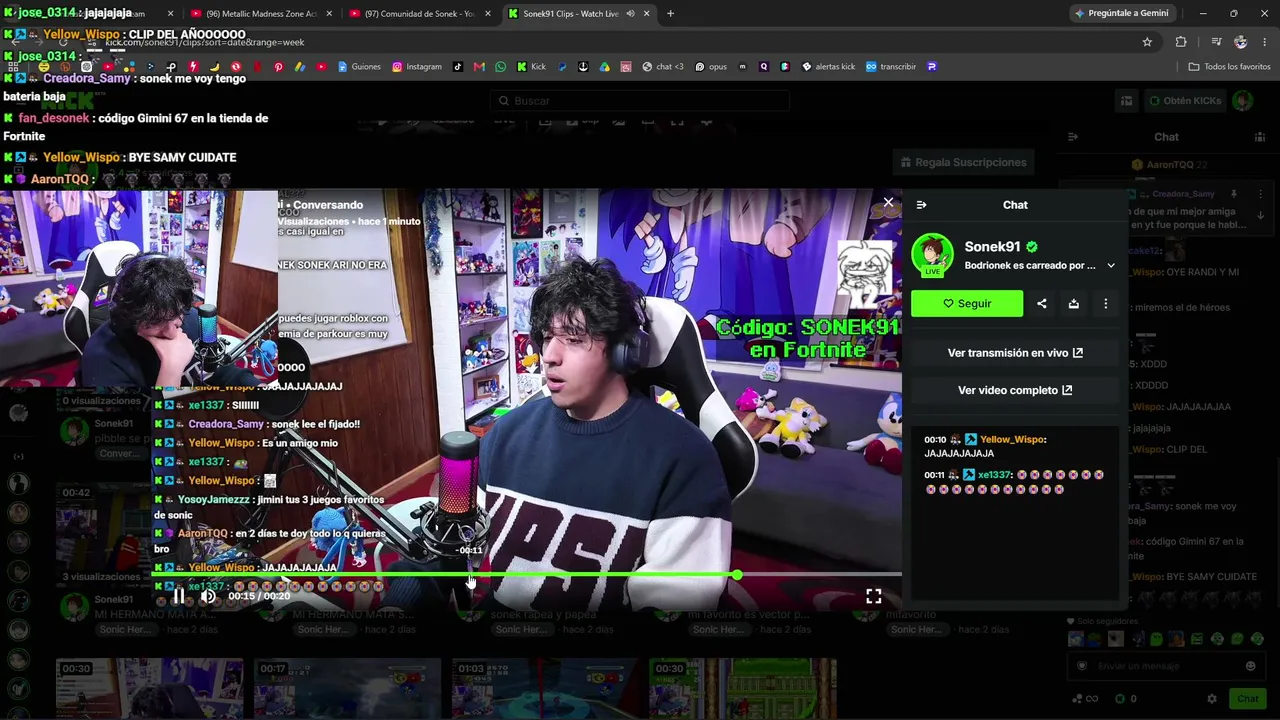Open Todos los favoritos folder
This screenshot has height=720, width=1280.
click(x=1229, y=67)
